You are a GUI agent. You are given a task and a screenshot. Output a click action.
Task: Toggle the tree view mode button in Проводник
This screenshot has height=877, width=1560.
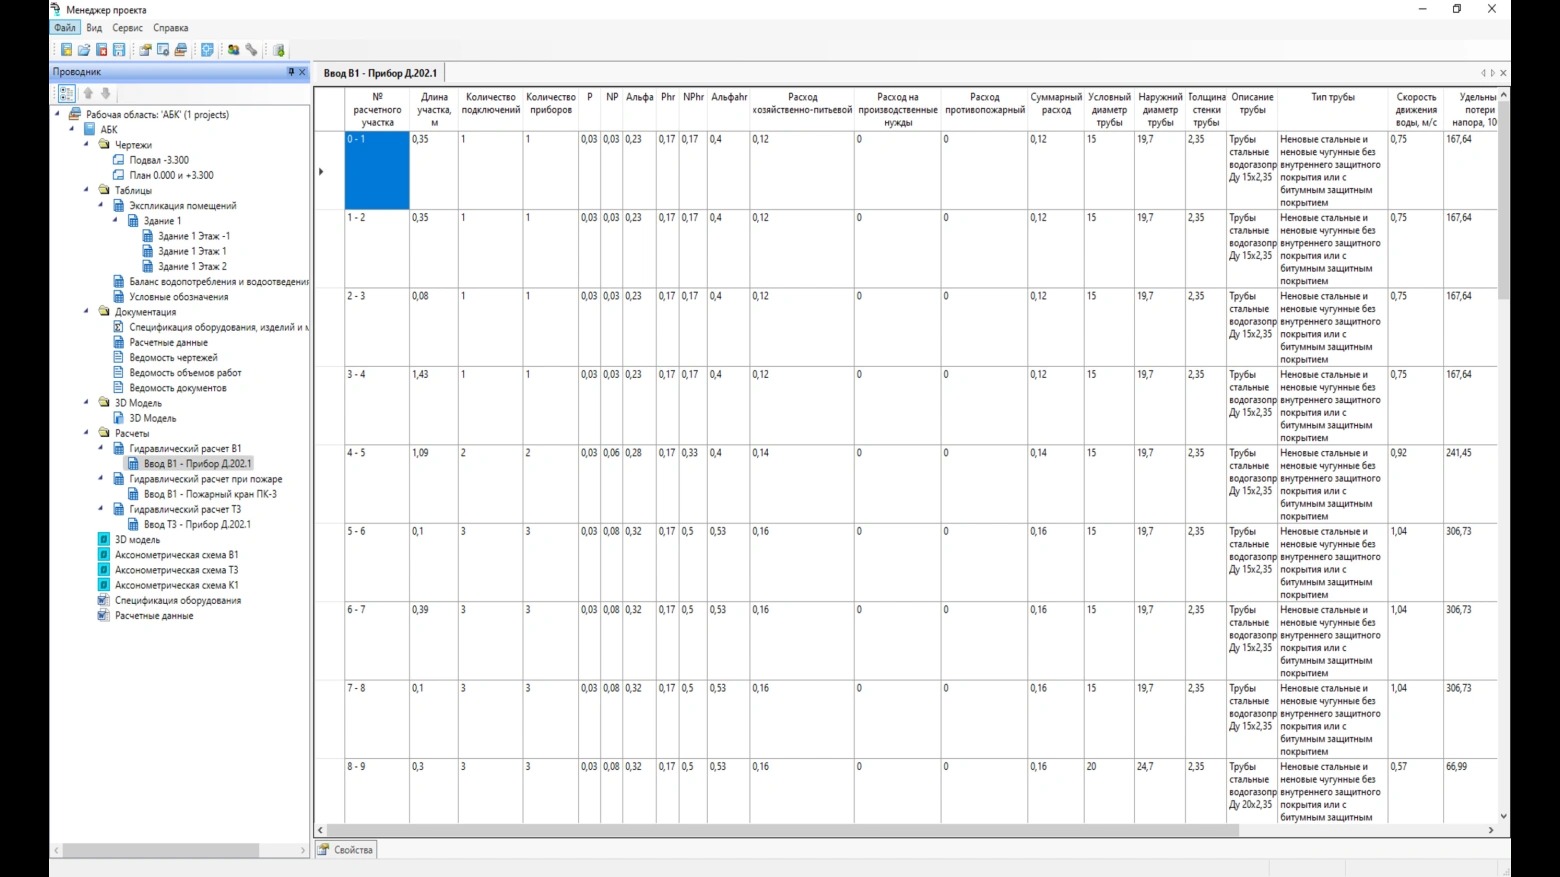click(66, 93)
